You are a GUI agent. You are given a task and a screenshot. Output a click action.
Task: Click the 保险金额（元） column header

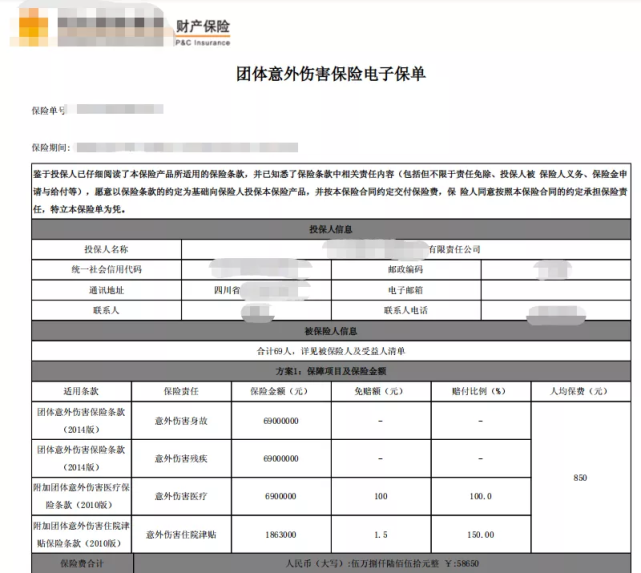click(281, 391)
